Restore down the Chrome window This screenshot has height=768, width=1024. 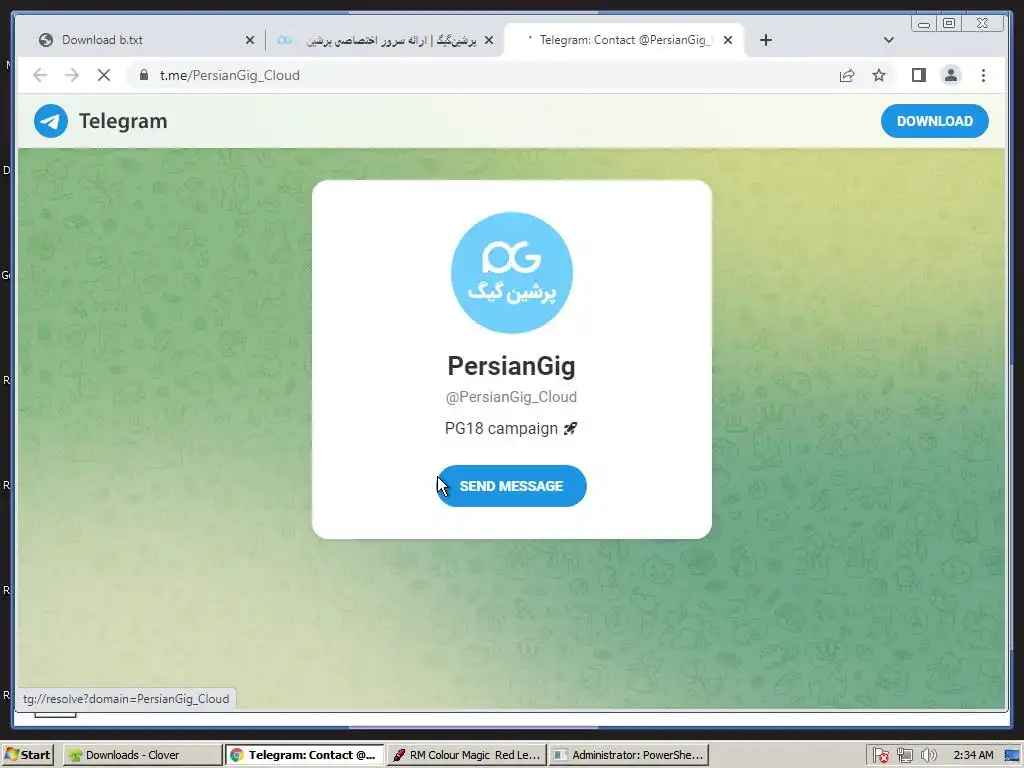[x=949, y=24]
